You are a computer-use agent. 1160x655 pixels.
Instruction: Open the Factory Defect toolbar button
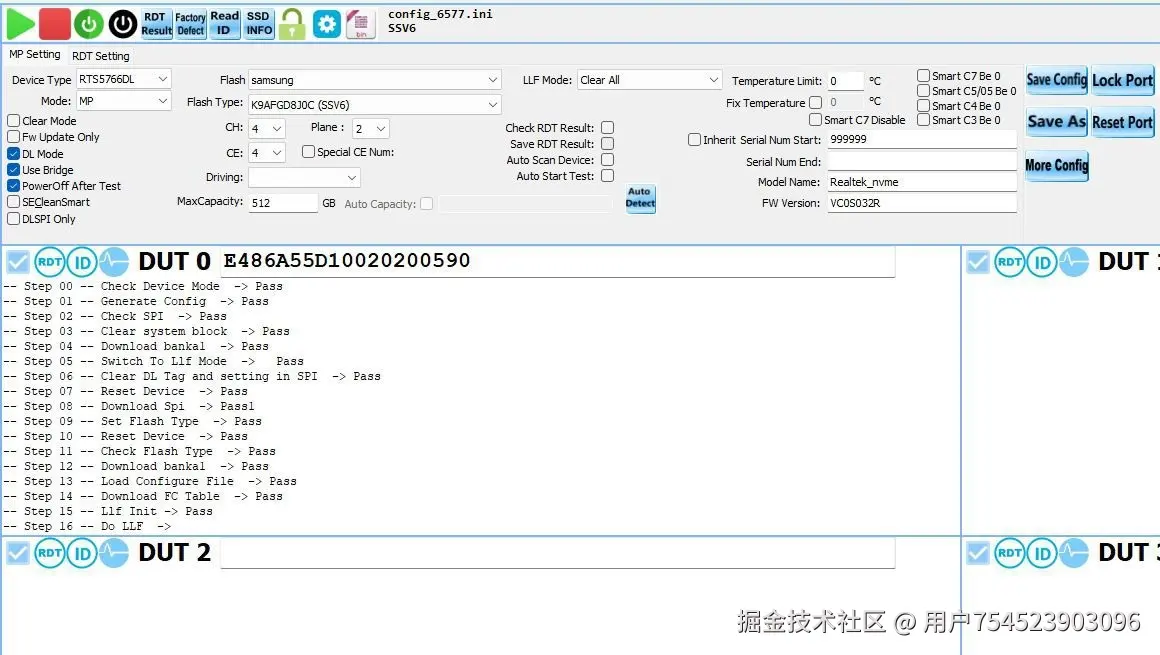(x=190, y=24)
